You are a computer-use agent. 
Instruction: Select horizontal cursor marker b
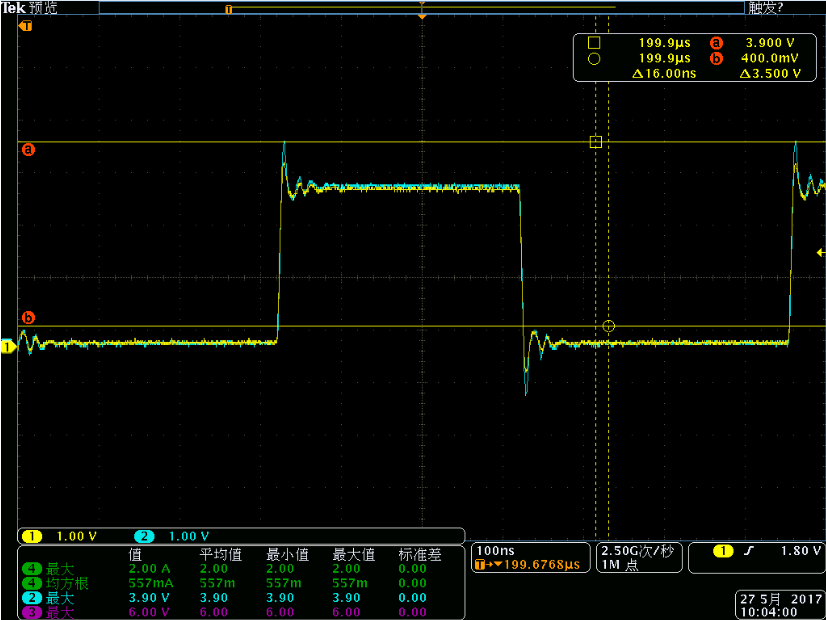click(x=28, y=318)
